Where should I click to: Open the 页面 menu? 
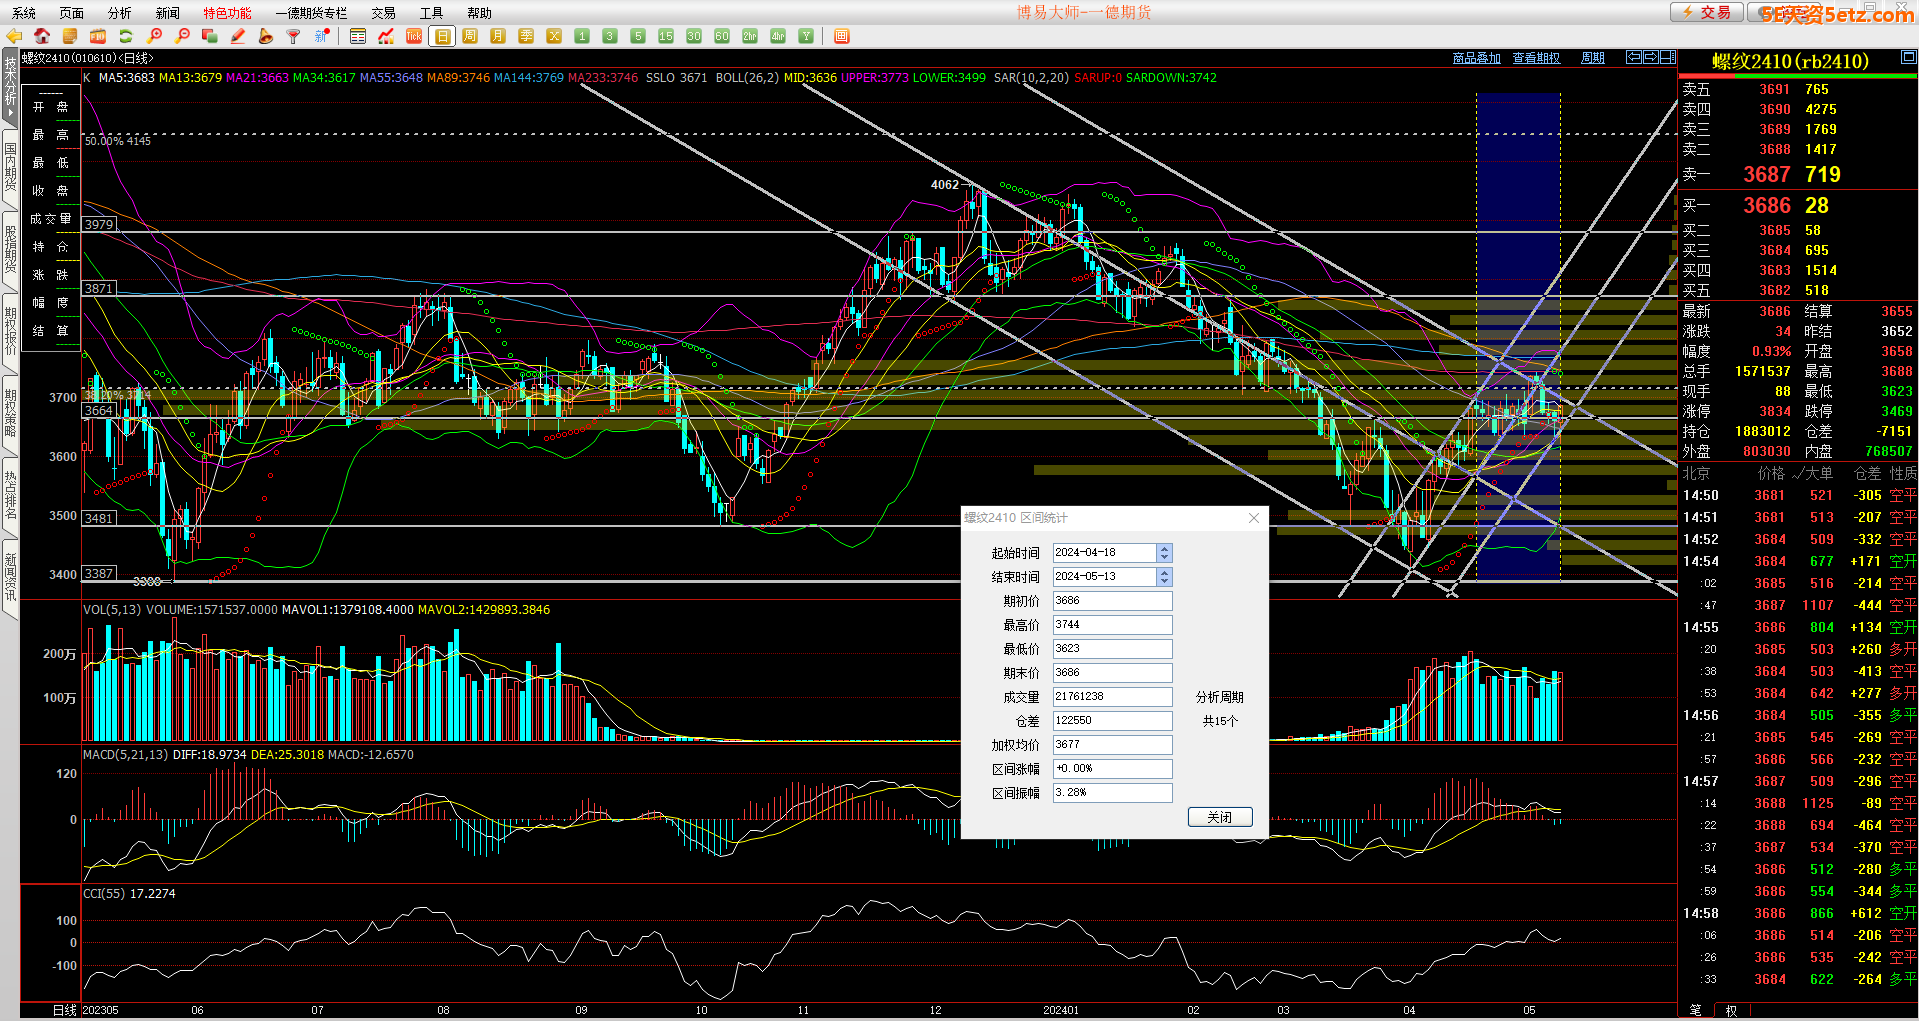pyautogui.click(x=72, y=13)
